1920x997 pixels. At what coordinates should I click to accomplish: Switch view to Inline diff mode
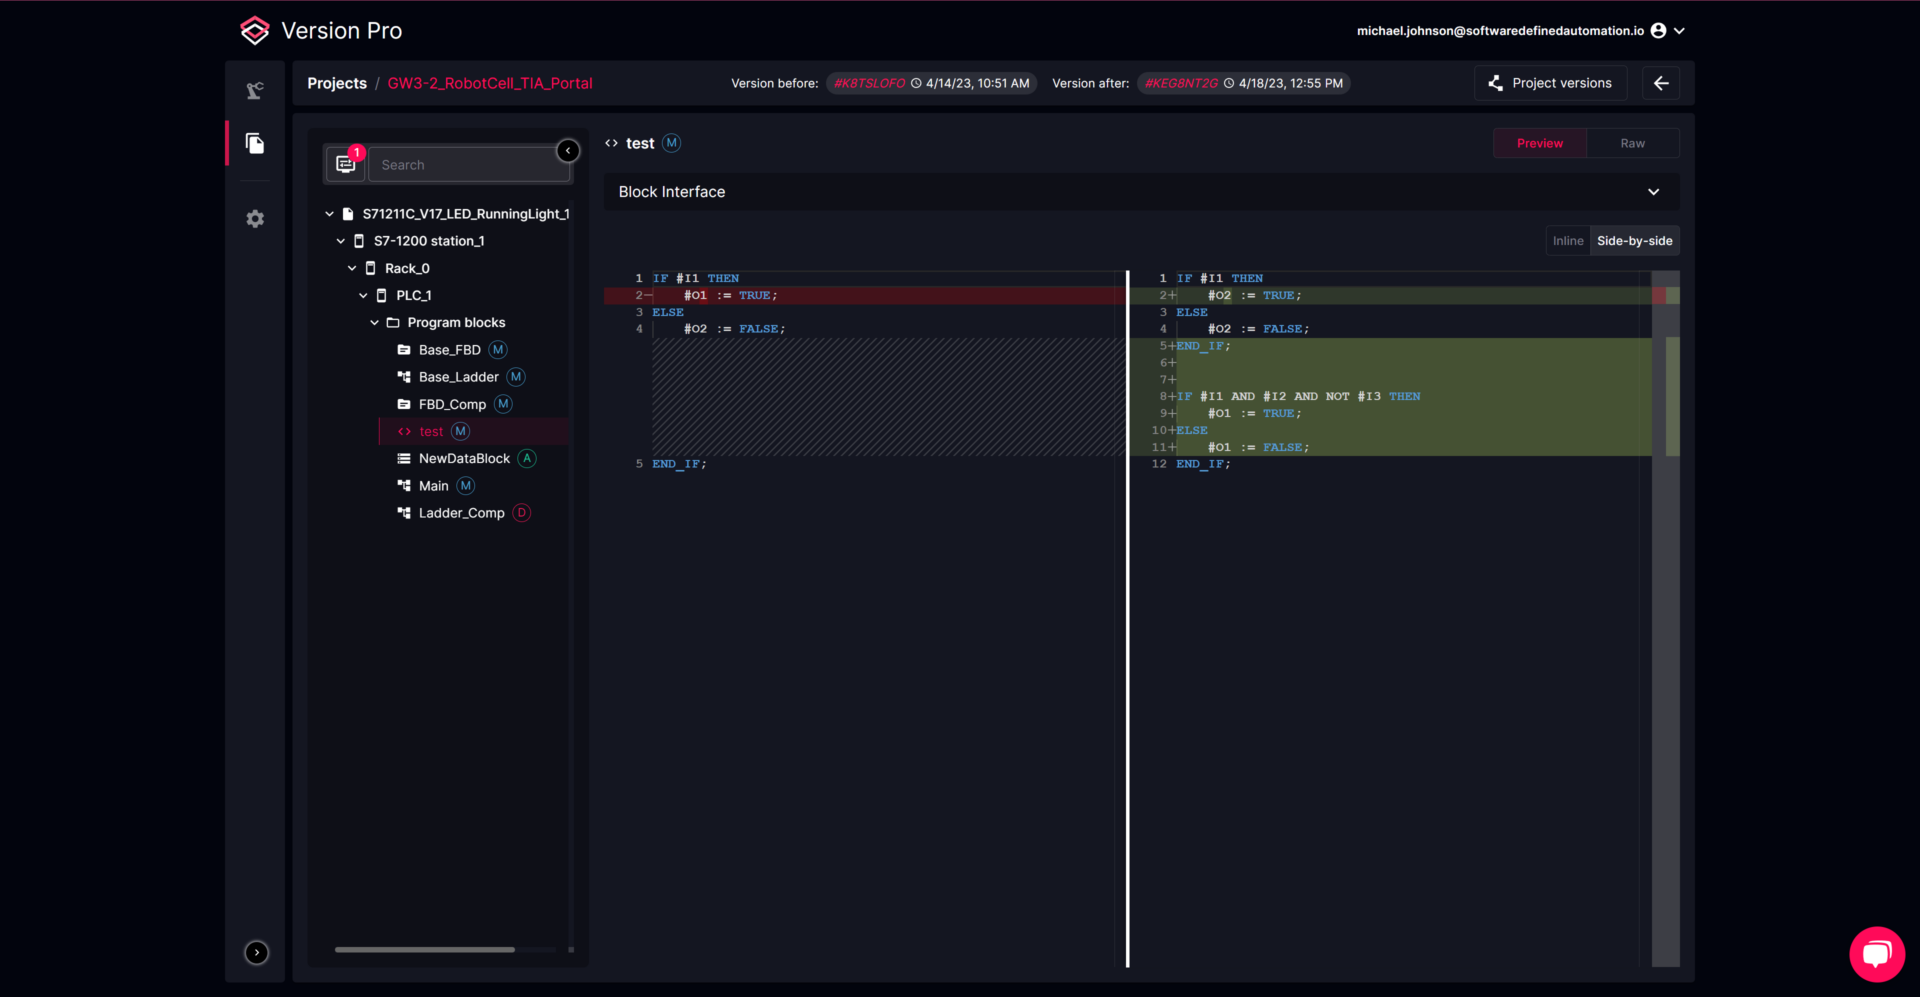(1567, 240)
